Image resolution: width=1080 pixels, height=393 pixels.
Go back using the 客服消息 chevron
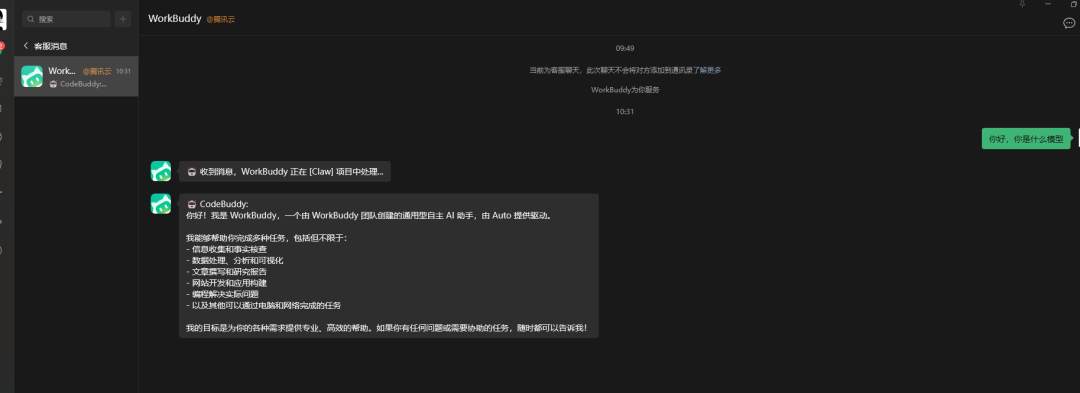pos(25,46)
